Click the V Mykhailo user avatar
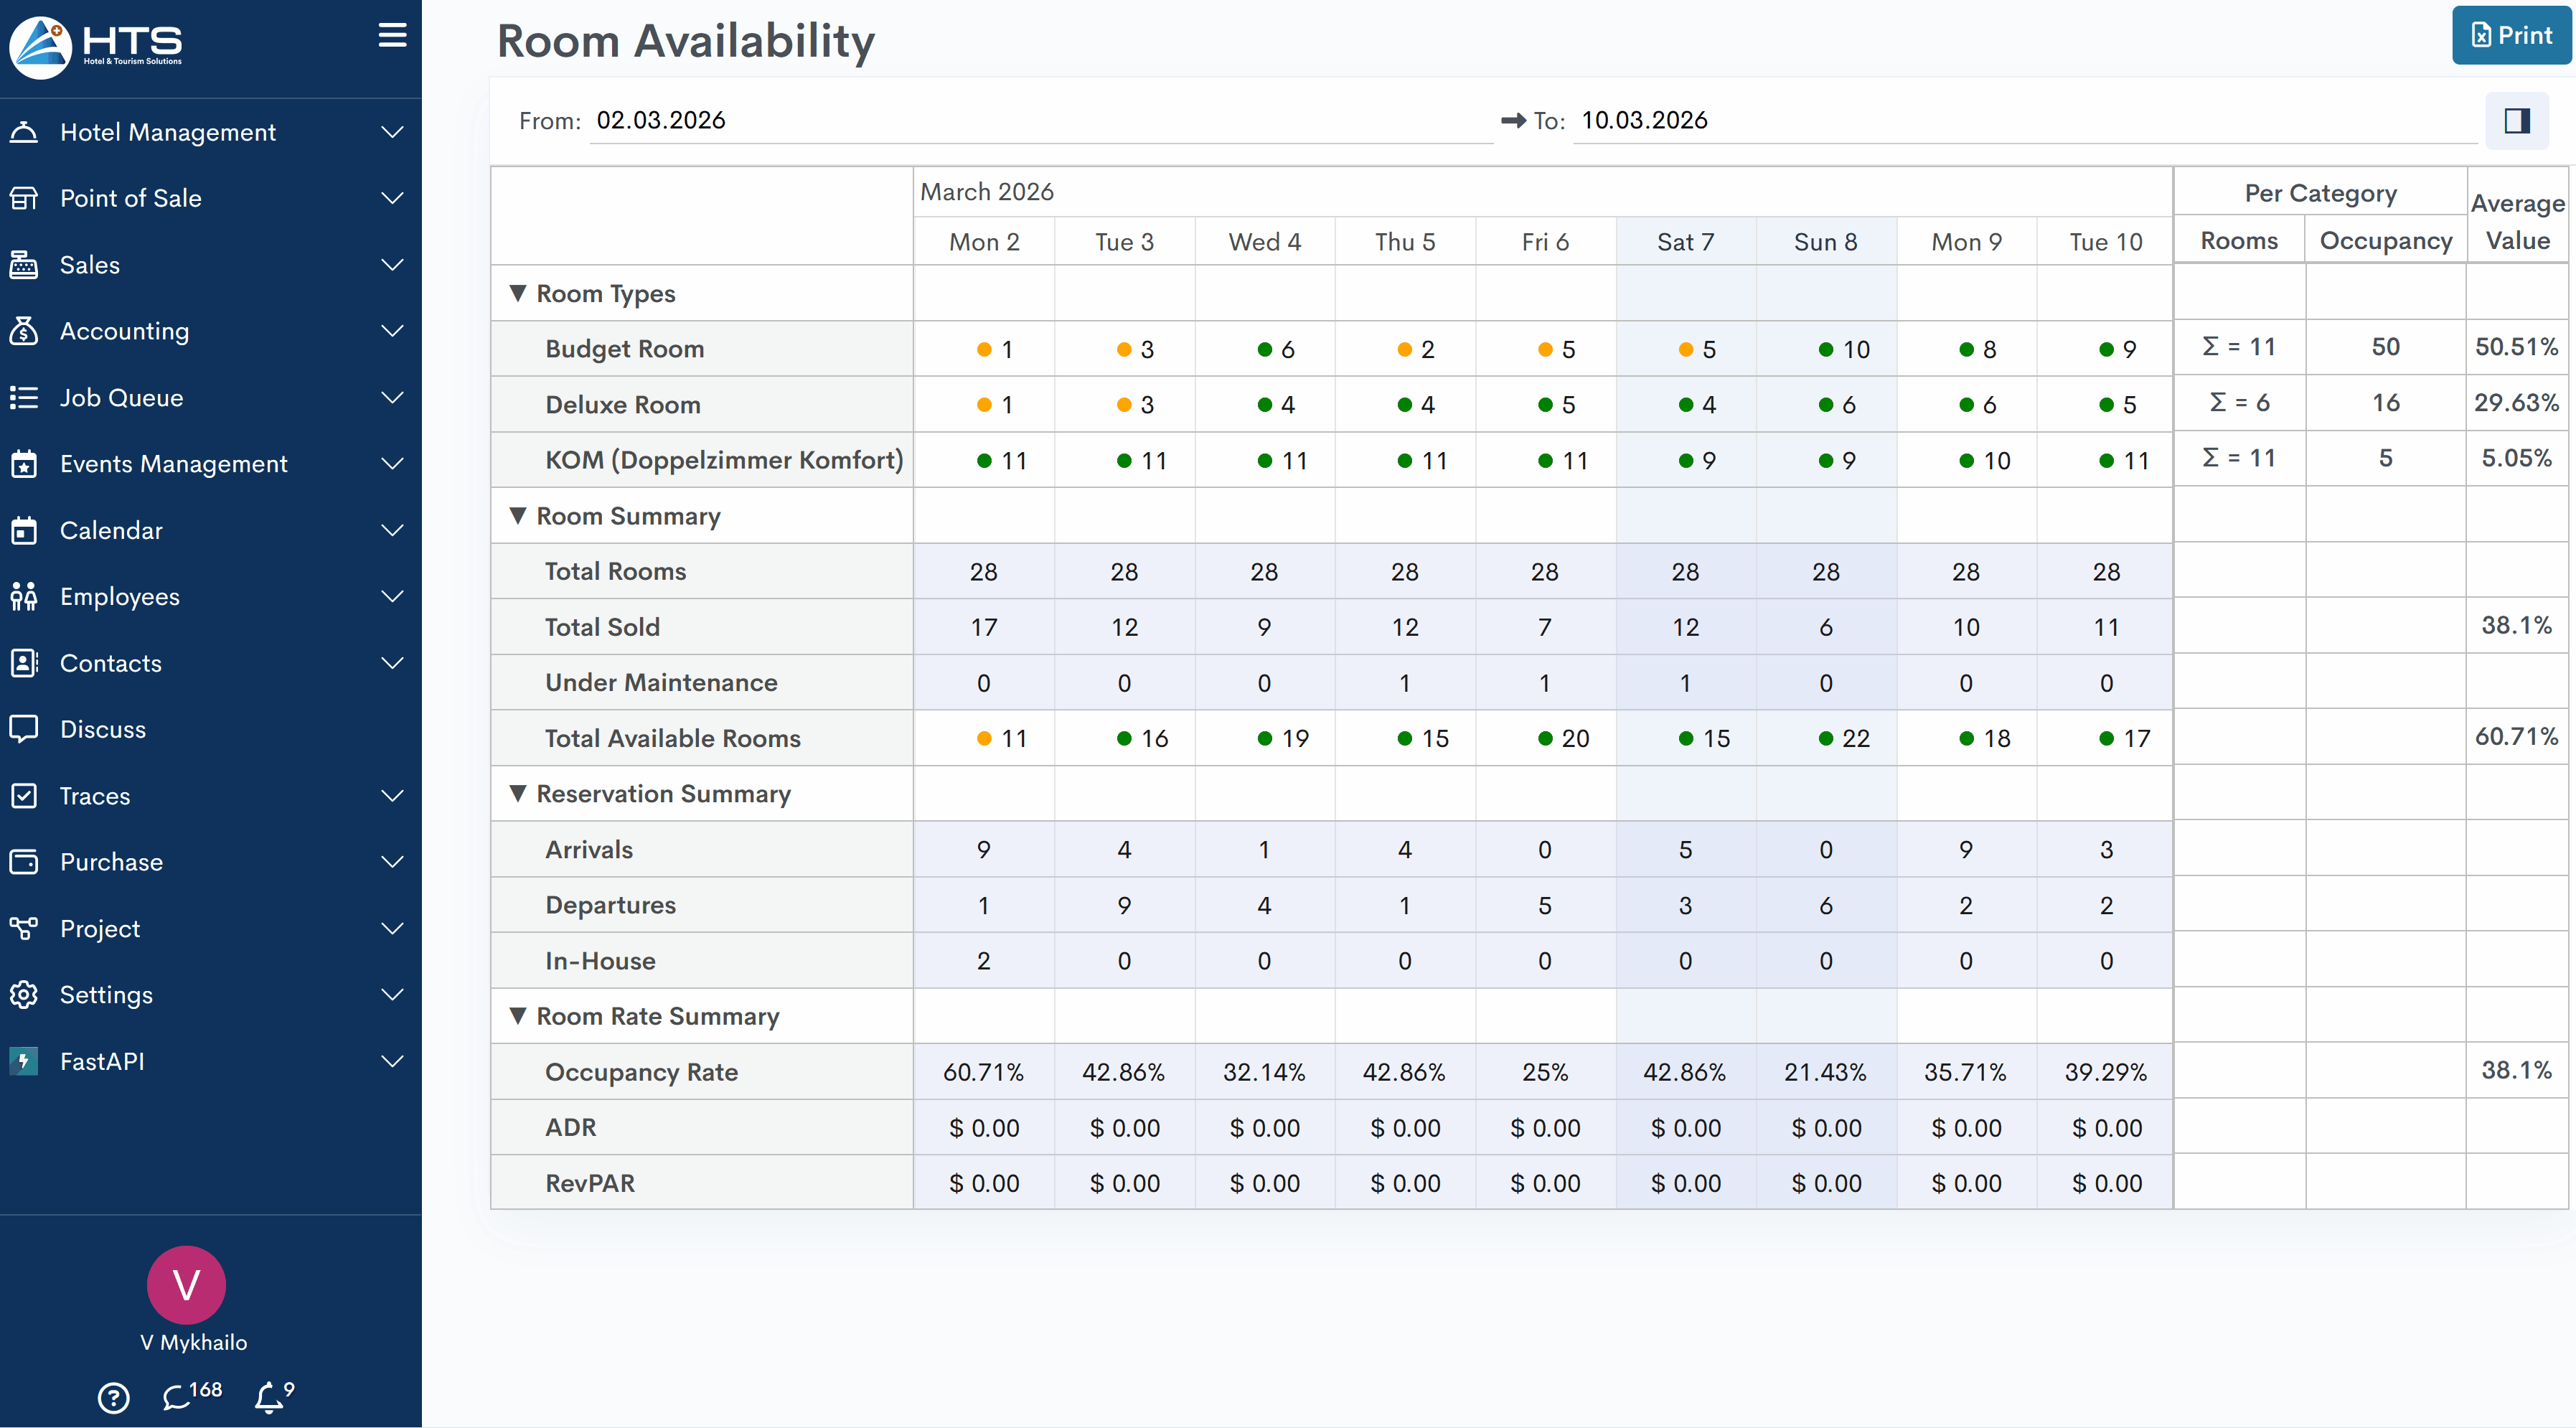 coord(186,1285)
